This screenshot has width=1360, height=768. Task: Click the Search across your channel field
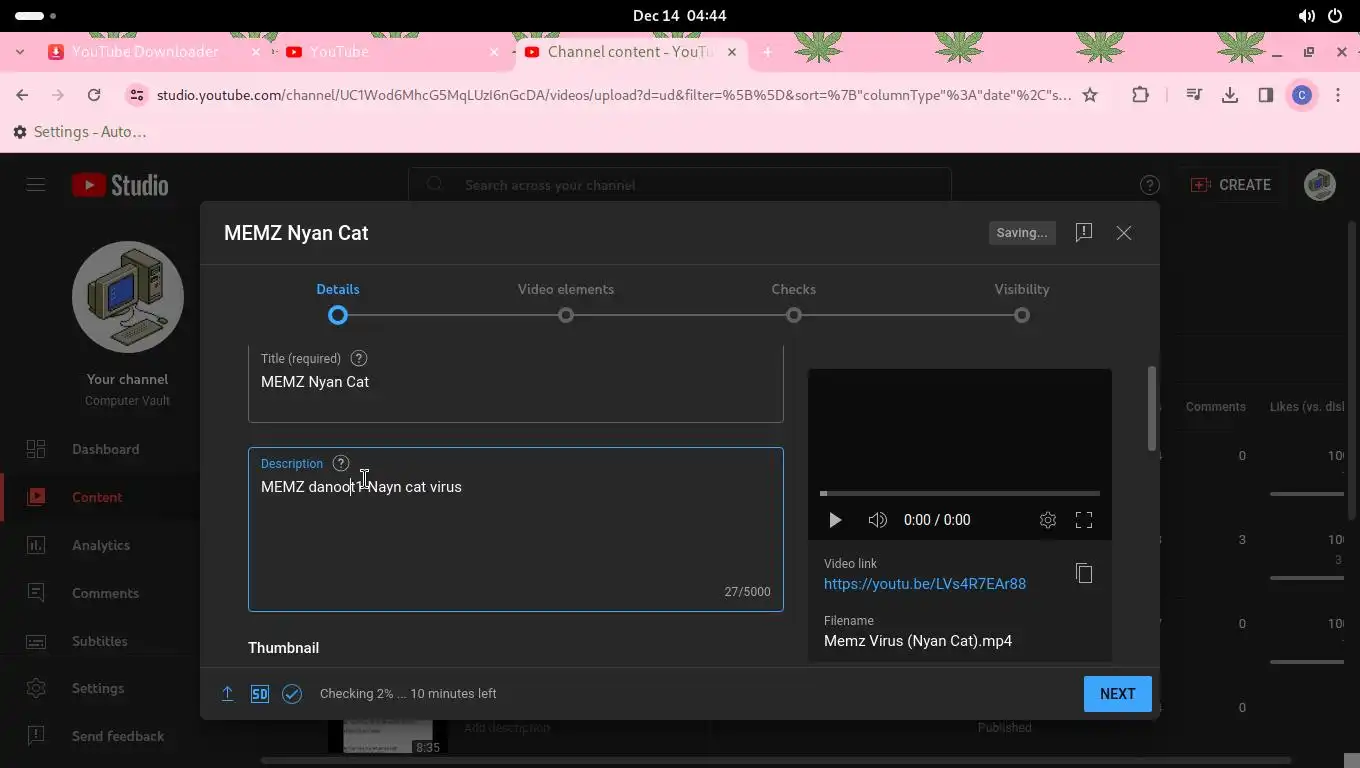pyautogui.click(x=680, y=185)
